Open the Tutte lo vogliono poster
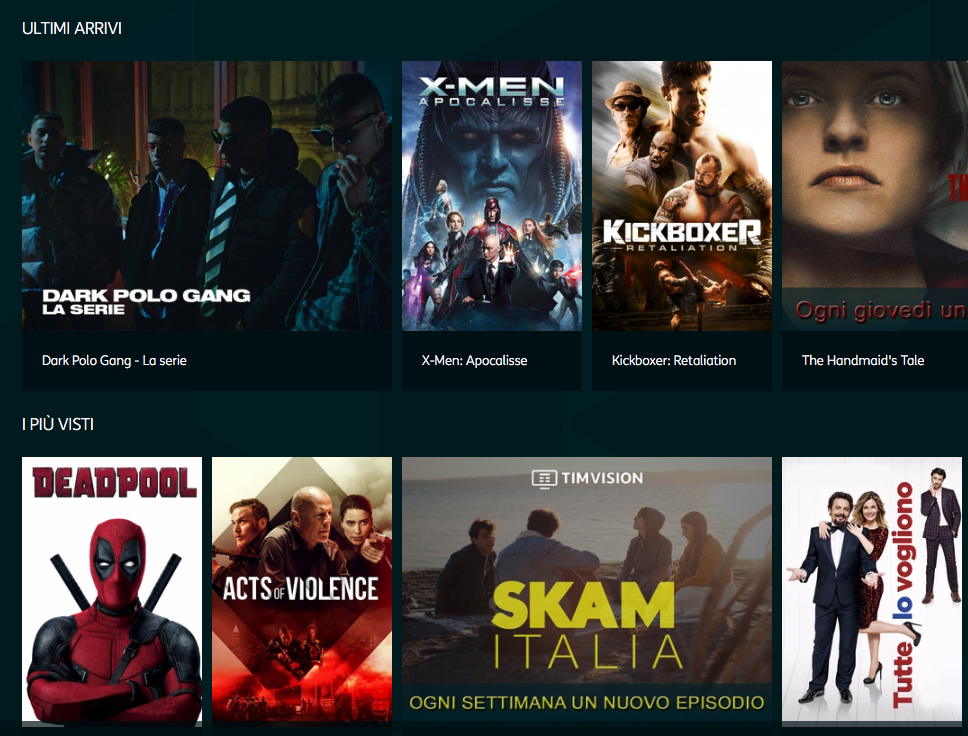 872,589
